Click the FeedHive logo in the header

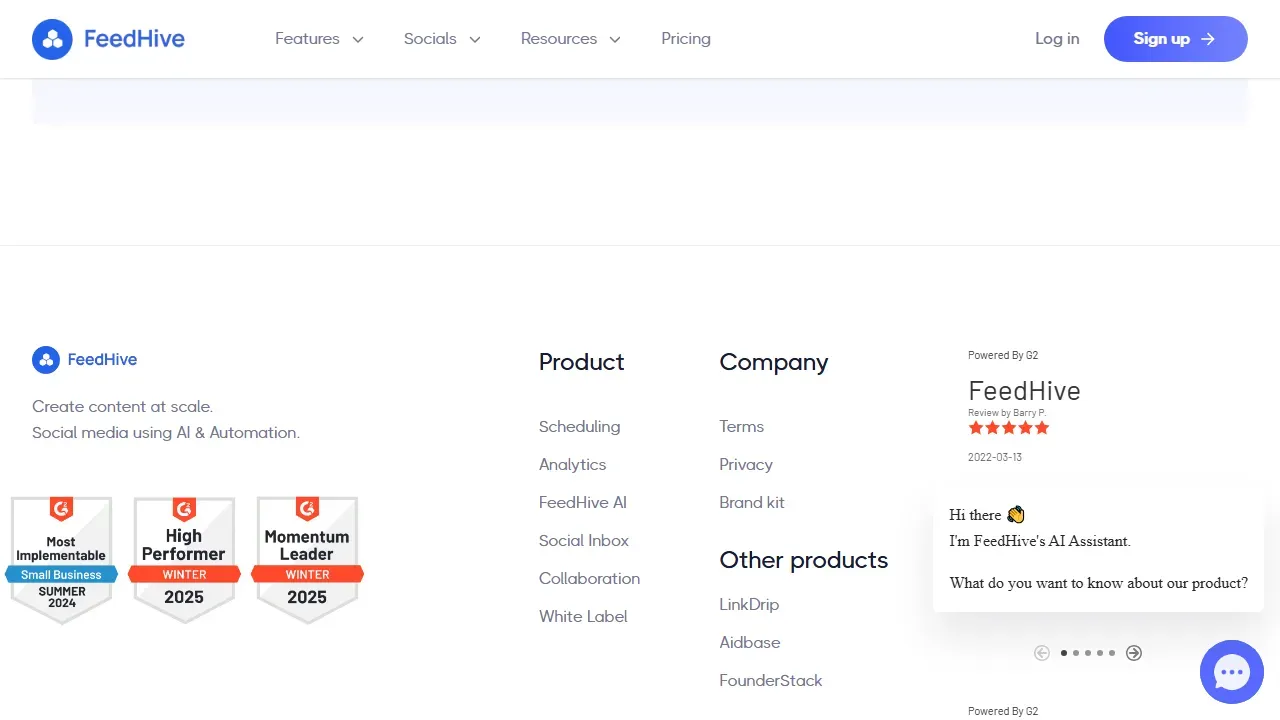(108, 39)
